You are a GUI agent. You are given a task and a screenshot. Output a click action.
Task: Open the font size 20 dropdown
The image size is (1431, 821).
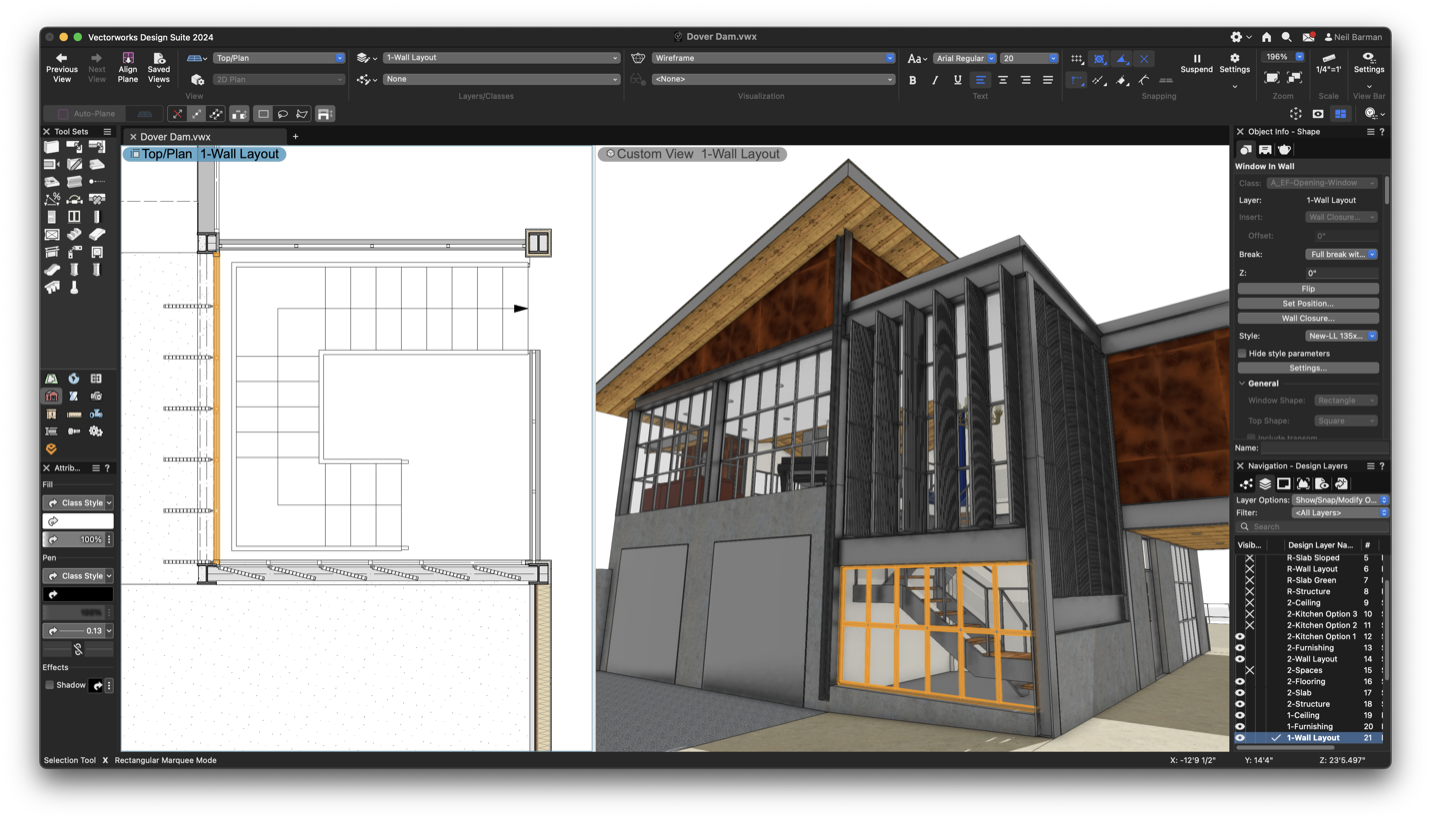pos(1029,58)
